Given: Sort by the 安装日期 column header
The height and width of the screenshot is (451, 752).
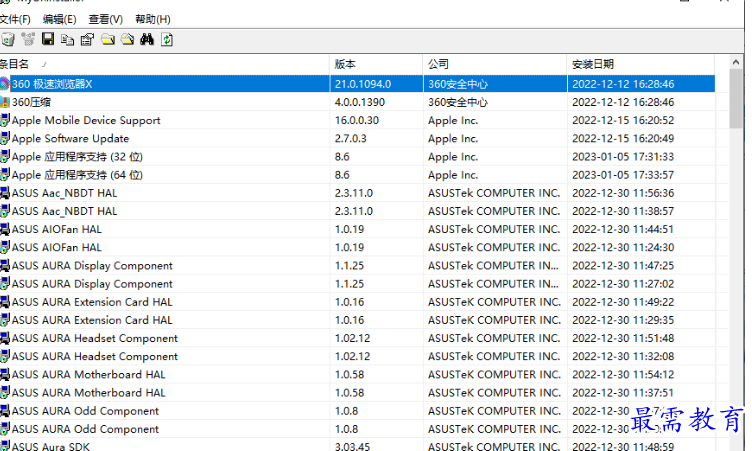Looking at the screenshot, I should point(641,64).
